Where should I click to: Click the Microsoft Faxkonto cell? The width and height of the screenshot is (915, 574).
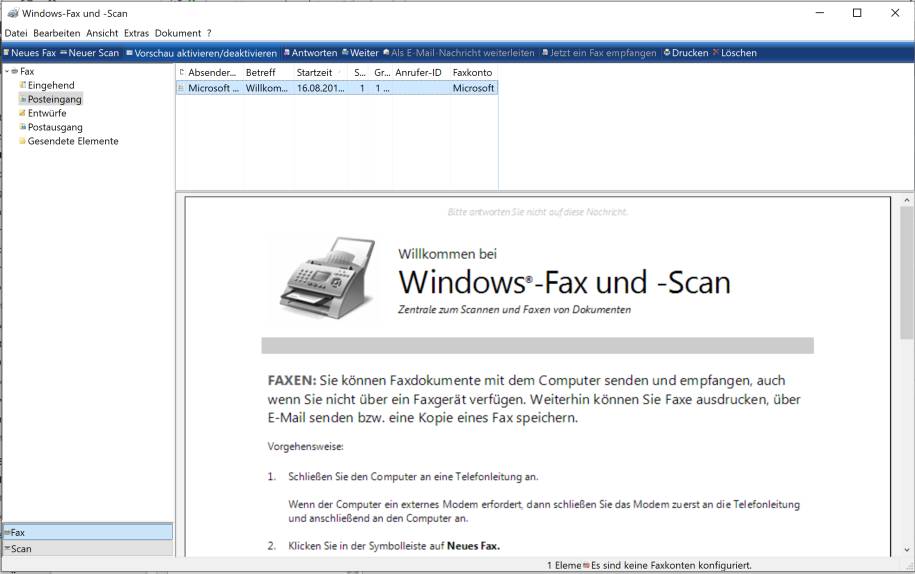click(x=473, y=88)
